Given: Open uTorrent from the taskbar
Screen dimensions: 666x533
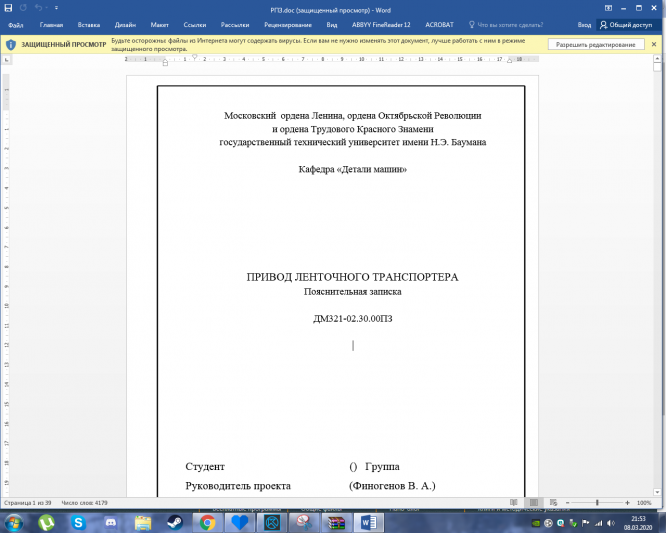Looking at the screenshot, I should point(46,522).
